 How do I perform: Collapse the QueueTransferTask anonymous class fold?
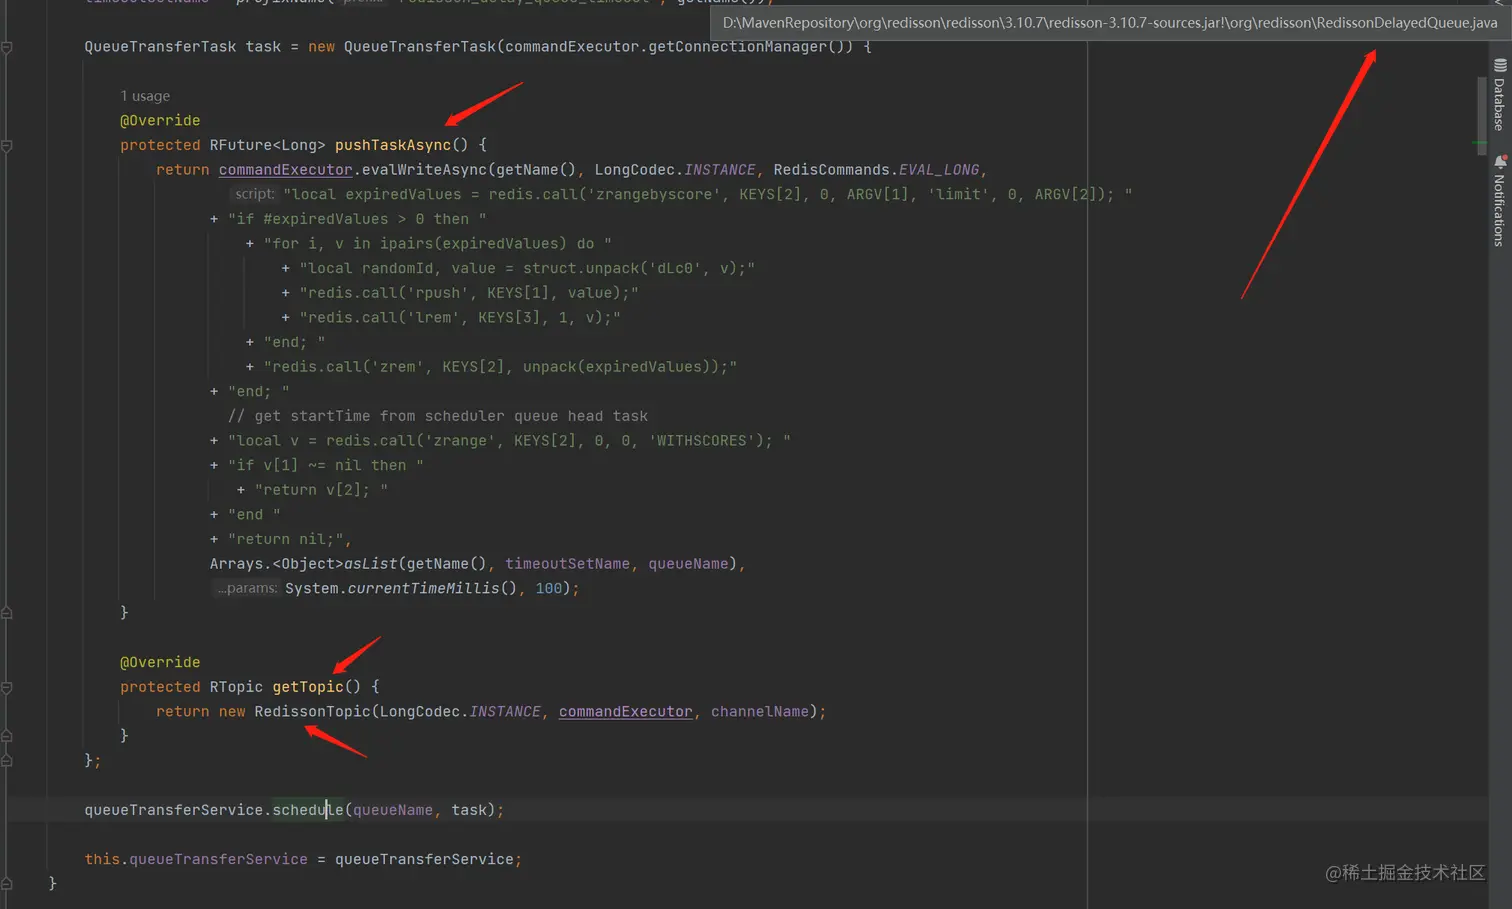tap(6, 47)
